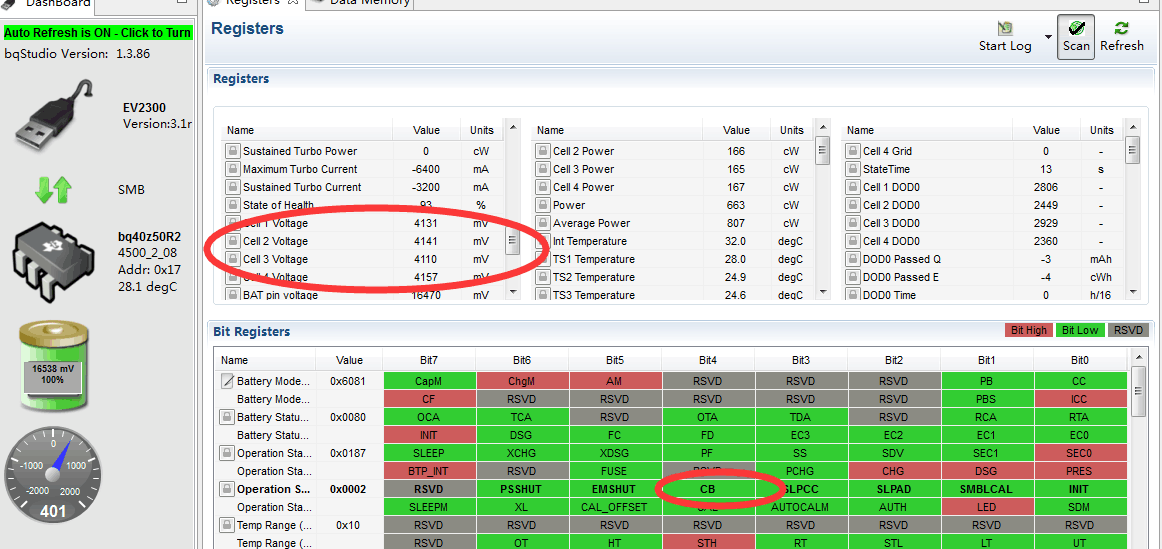Select the 0x6081 Battery Mode value
The height and width of the screenshot is (549, 1162).
348,382
